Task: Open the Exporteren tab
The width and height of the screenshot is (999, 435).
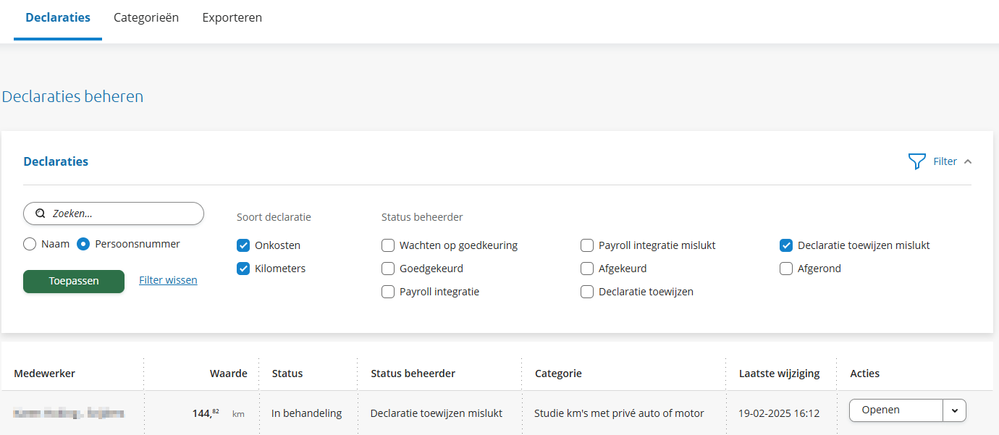Action: [234, 18]
